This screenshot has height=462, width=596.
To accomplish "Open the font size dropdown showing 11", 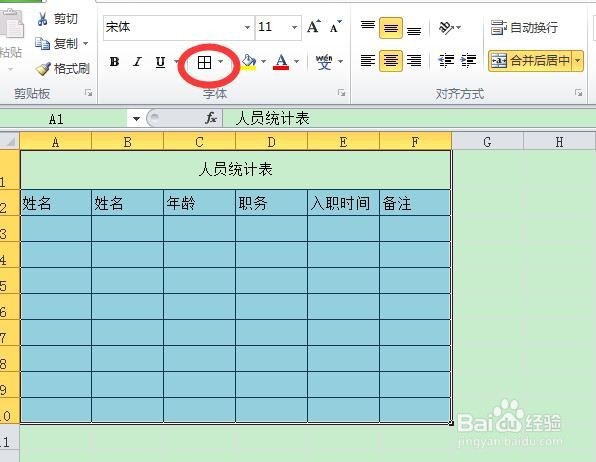I will click(294, 27).
